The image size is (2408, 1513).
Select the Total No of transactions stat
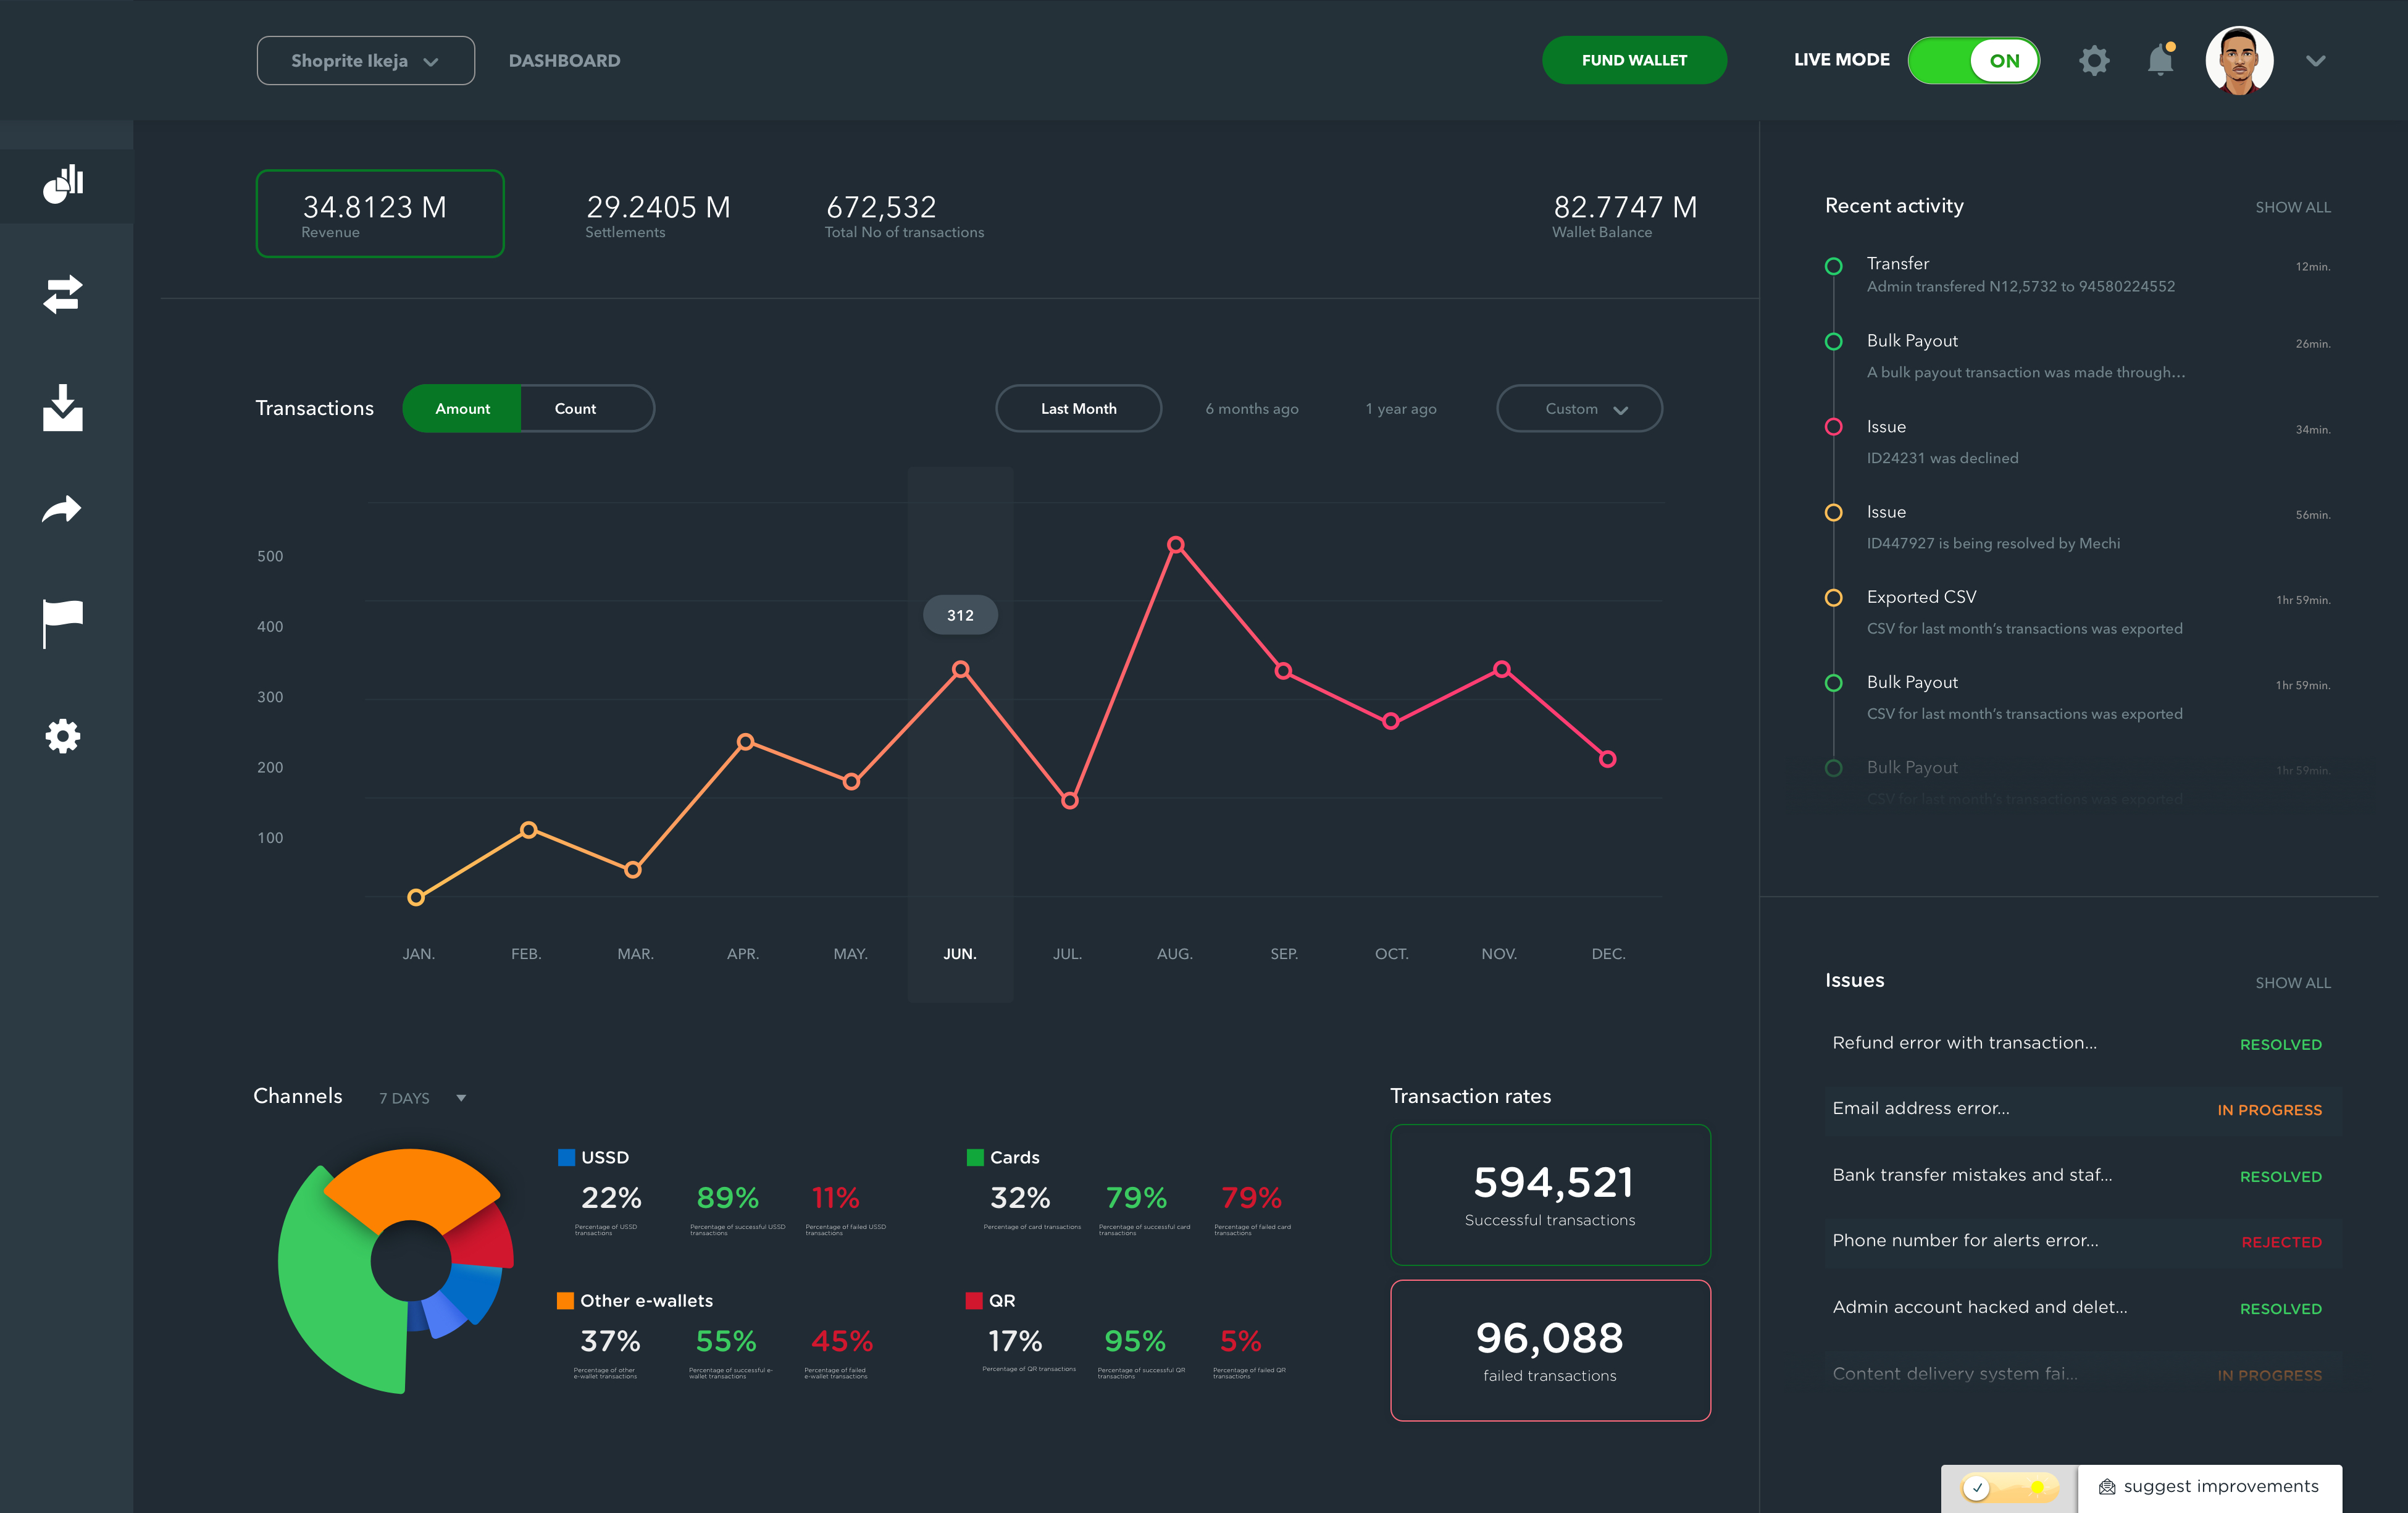[x=904, y=215]
